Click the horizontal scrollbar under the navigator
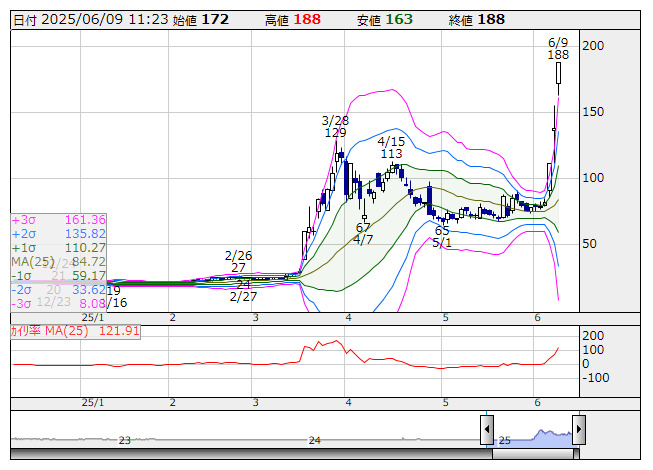The image size is (653, 470). click(x=300, y=455)
